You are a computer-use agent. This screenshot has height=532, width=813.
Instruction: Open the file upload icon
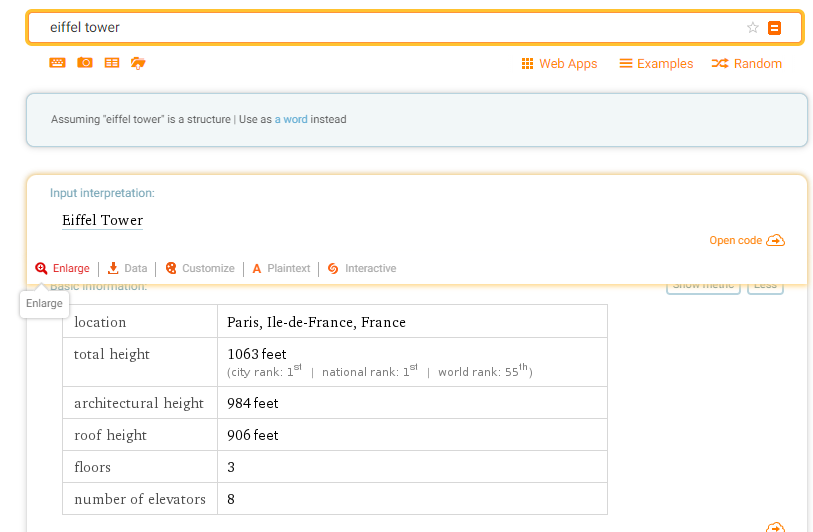(138, 63)
